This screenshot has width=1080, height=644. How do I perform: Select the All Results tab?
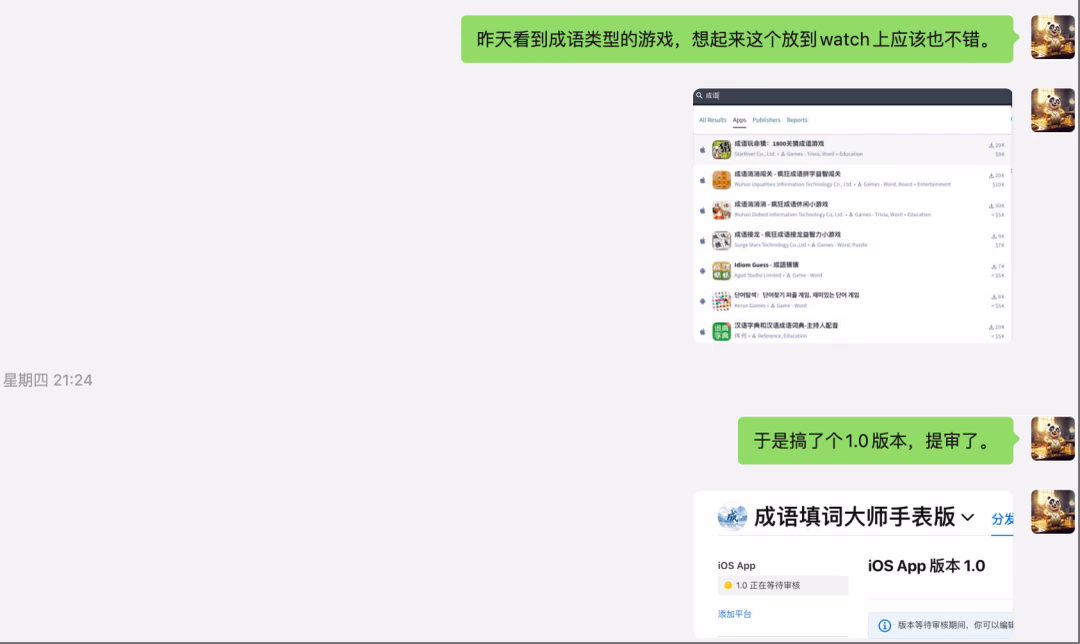(712, 120)
